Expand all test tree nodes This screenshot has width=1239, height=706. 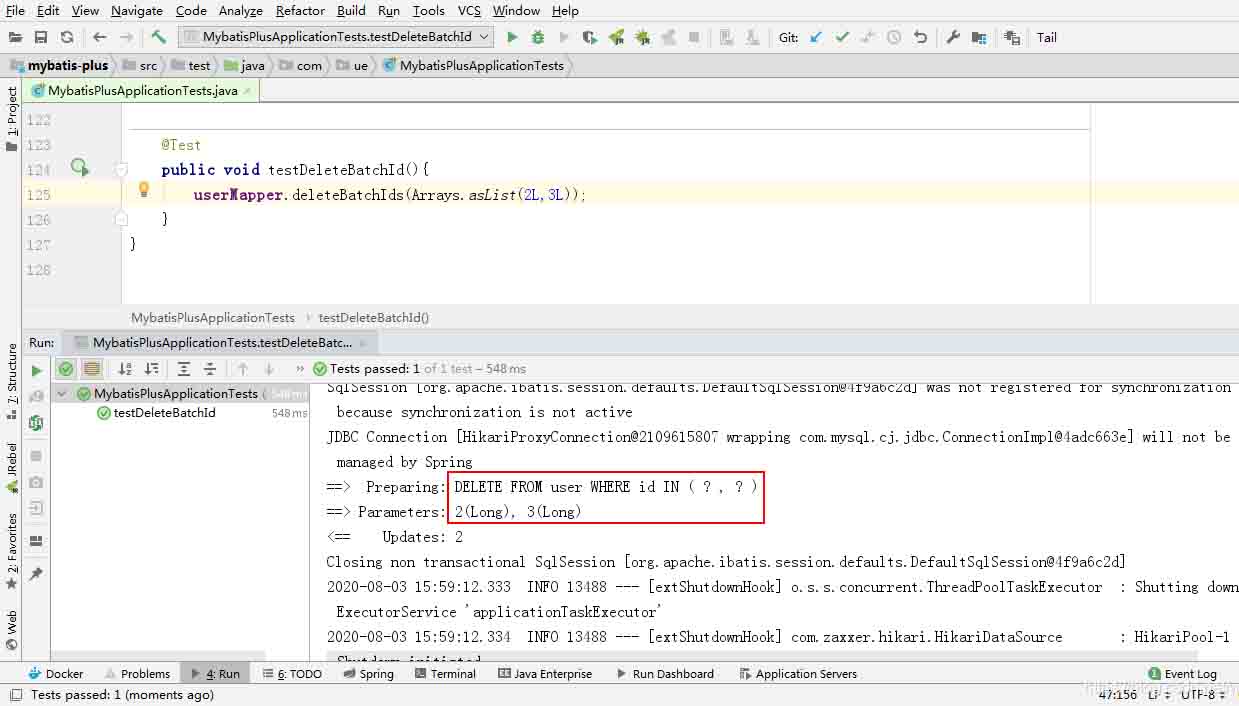point(184,369)
